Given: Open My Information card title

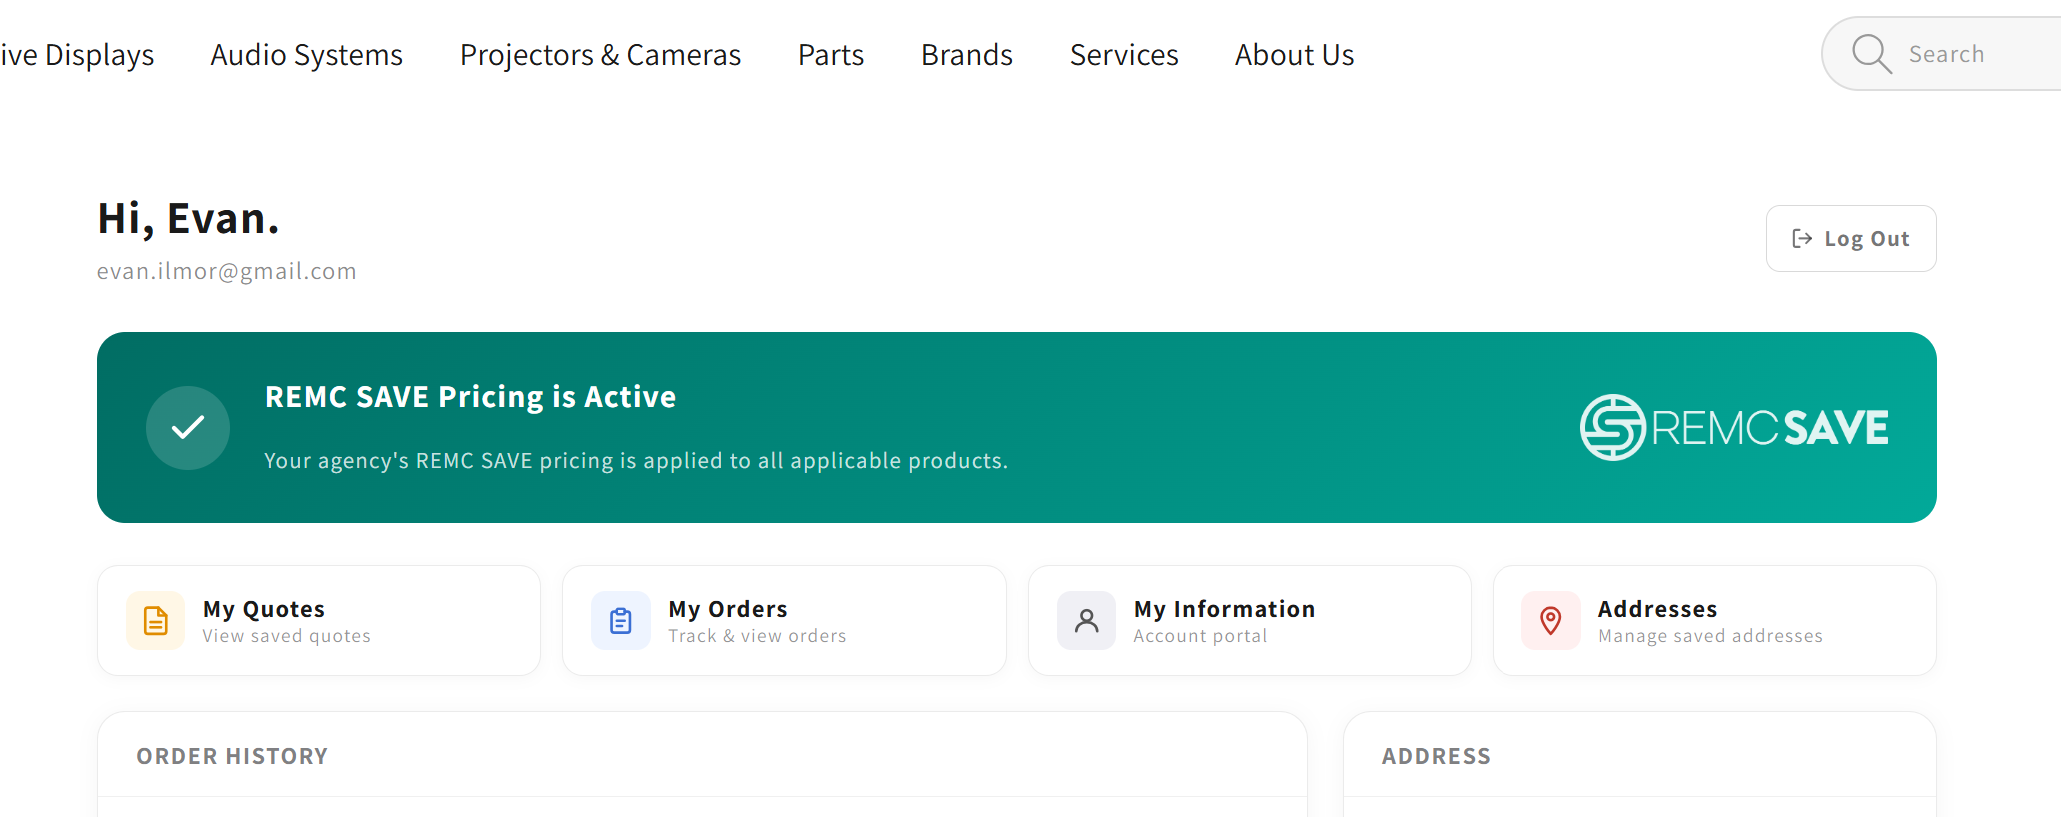Looking at the screenshot, I should (x=1225, y=609).
